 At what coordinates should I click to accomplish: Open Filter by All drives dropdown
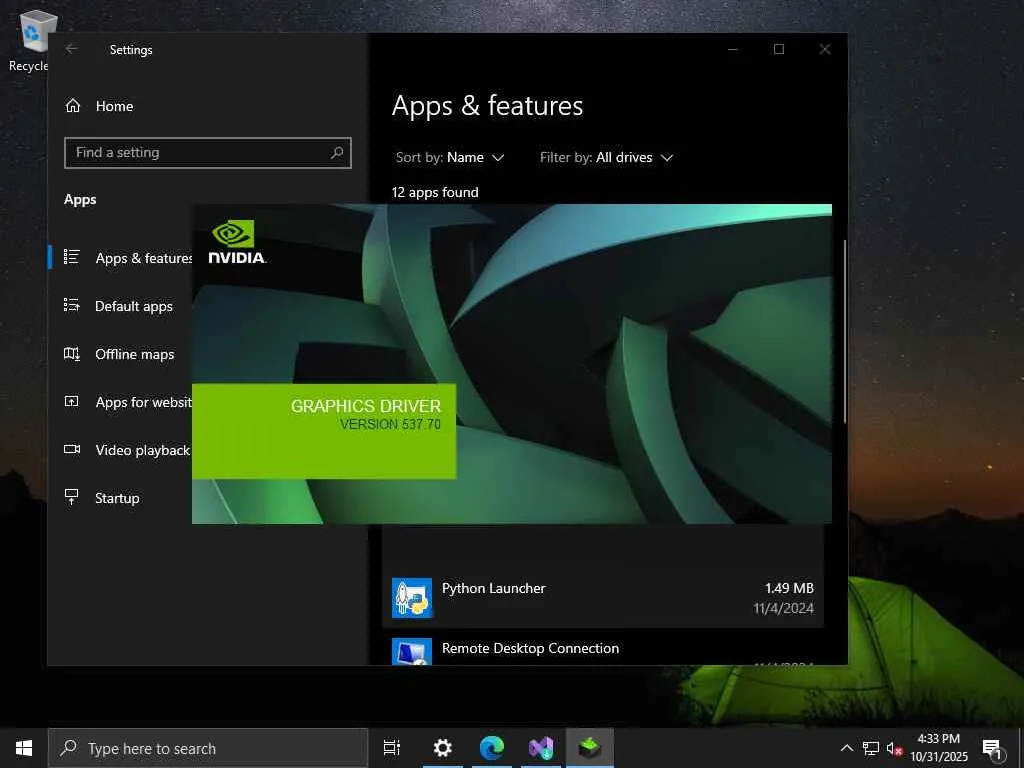click(606, 157)
